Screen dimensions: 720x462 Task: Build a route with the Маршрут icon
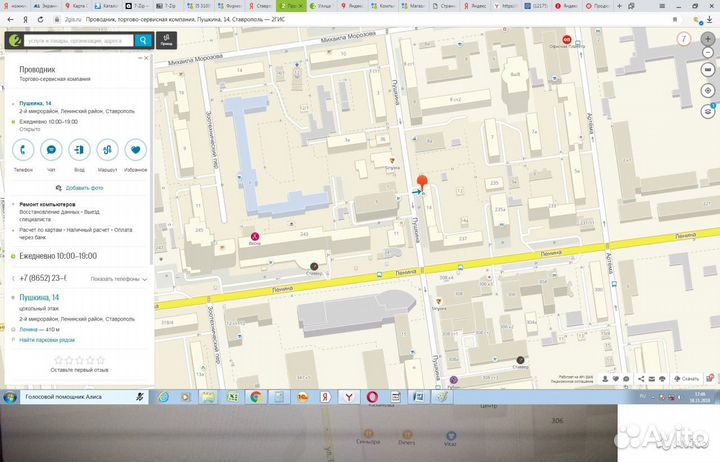point(107,150)
